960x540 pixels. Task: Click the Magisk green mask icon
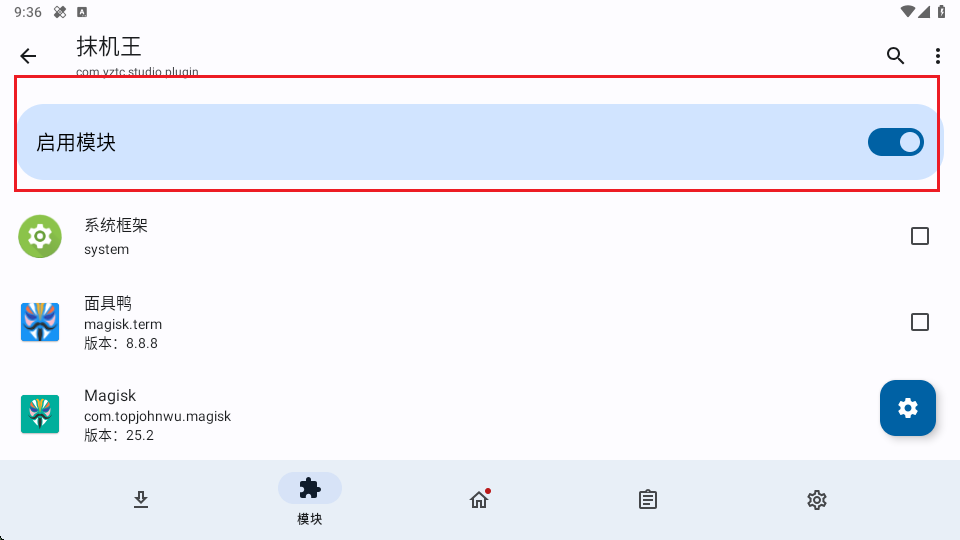[x=40, y=414]
